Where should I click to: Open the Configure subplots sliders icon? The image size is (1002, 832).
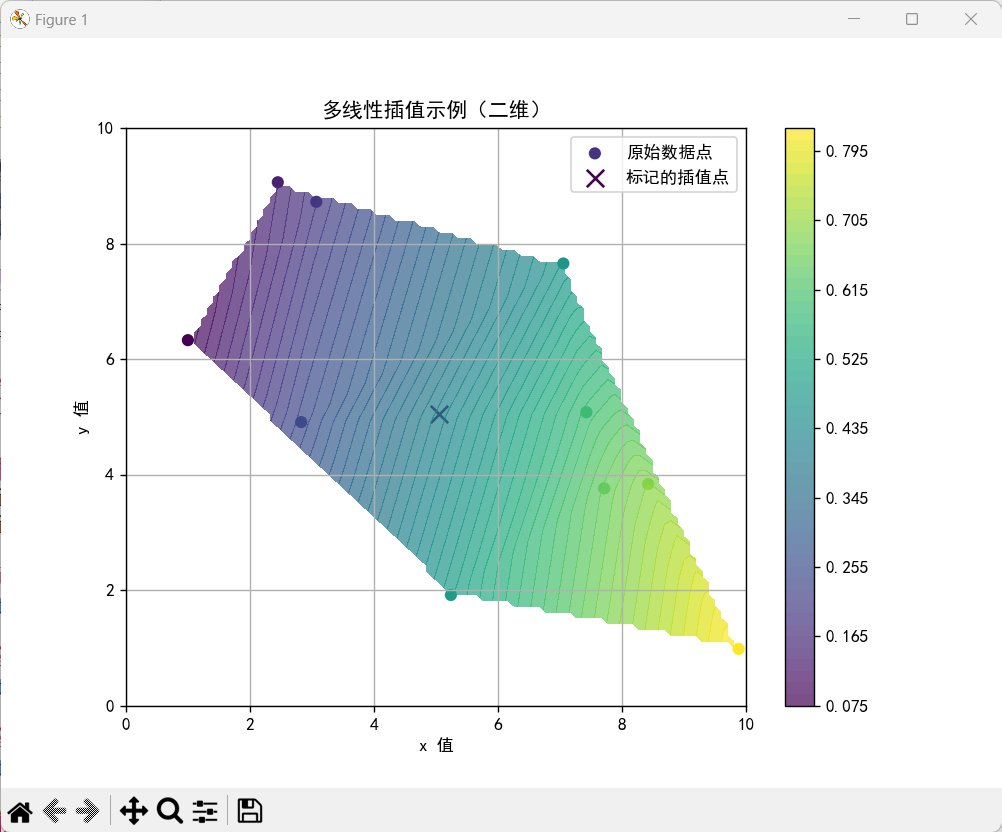205,810
